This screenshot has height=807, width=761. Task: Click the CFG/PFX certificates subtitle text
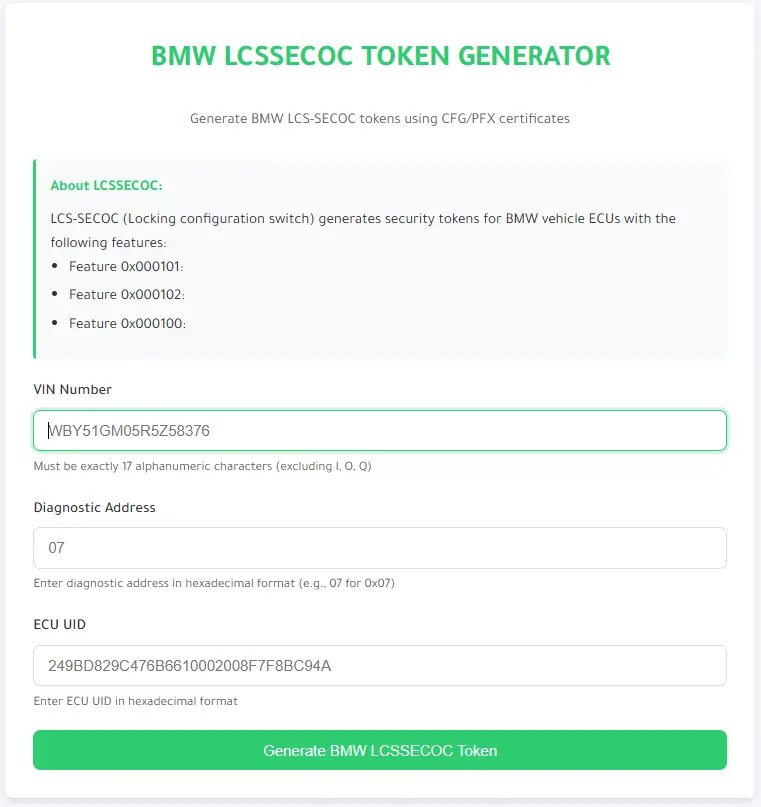pyautogui.click(x=380, y=118)
